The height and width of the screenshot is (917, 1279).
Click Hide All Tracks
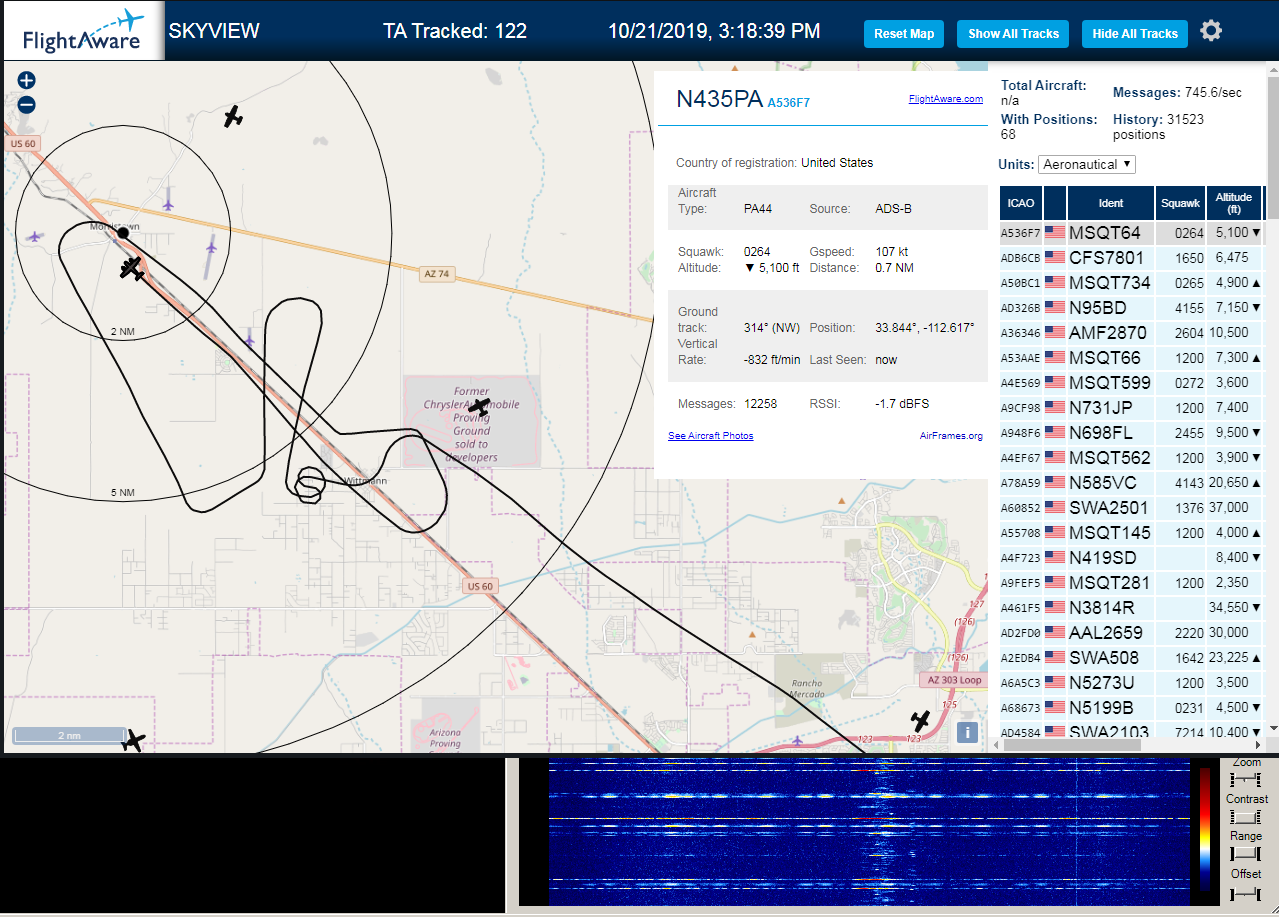[1135, 33]
